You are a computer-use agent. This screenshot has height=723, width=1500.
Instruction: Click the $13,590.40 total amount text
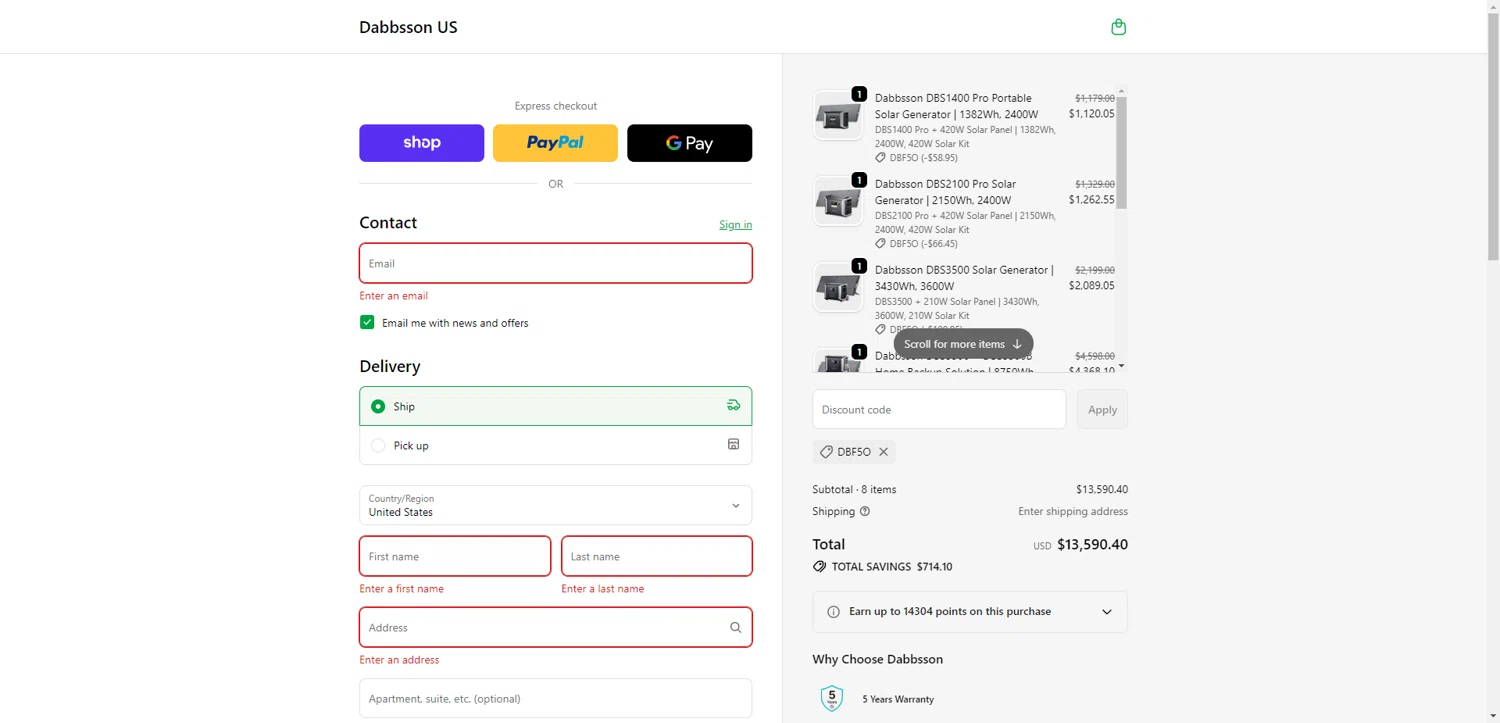point(1092,545)
